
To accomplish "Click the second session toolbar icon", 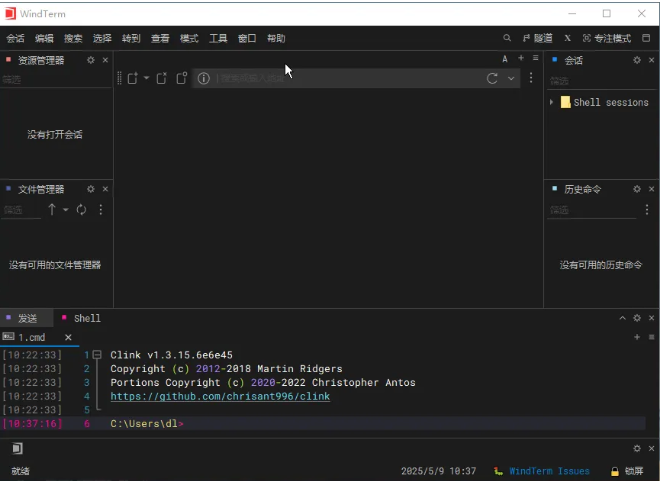I will tap(162, 78).
